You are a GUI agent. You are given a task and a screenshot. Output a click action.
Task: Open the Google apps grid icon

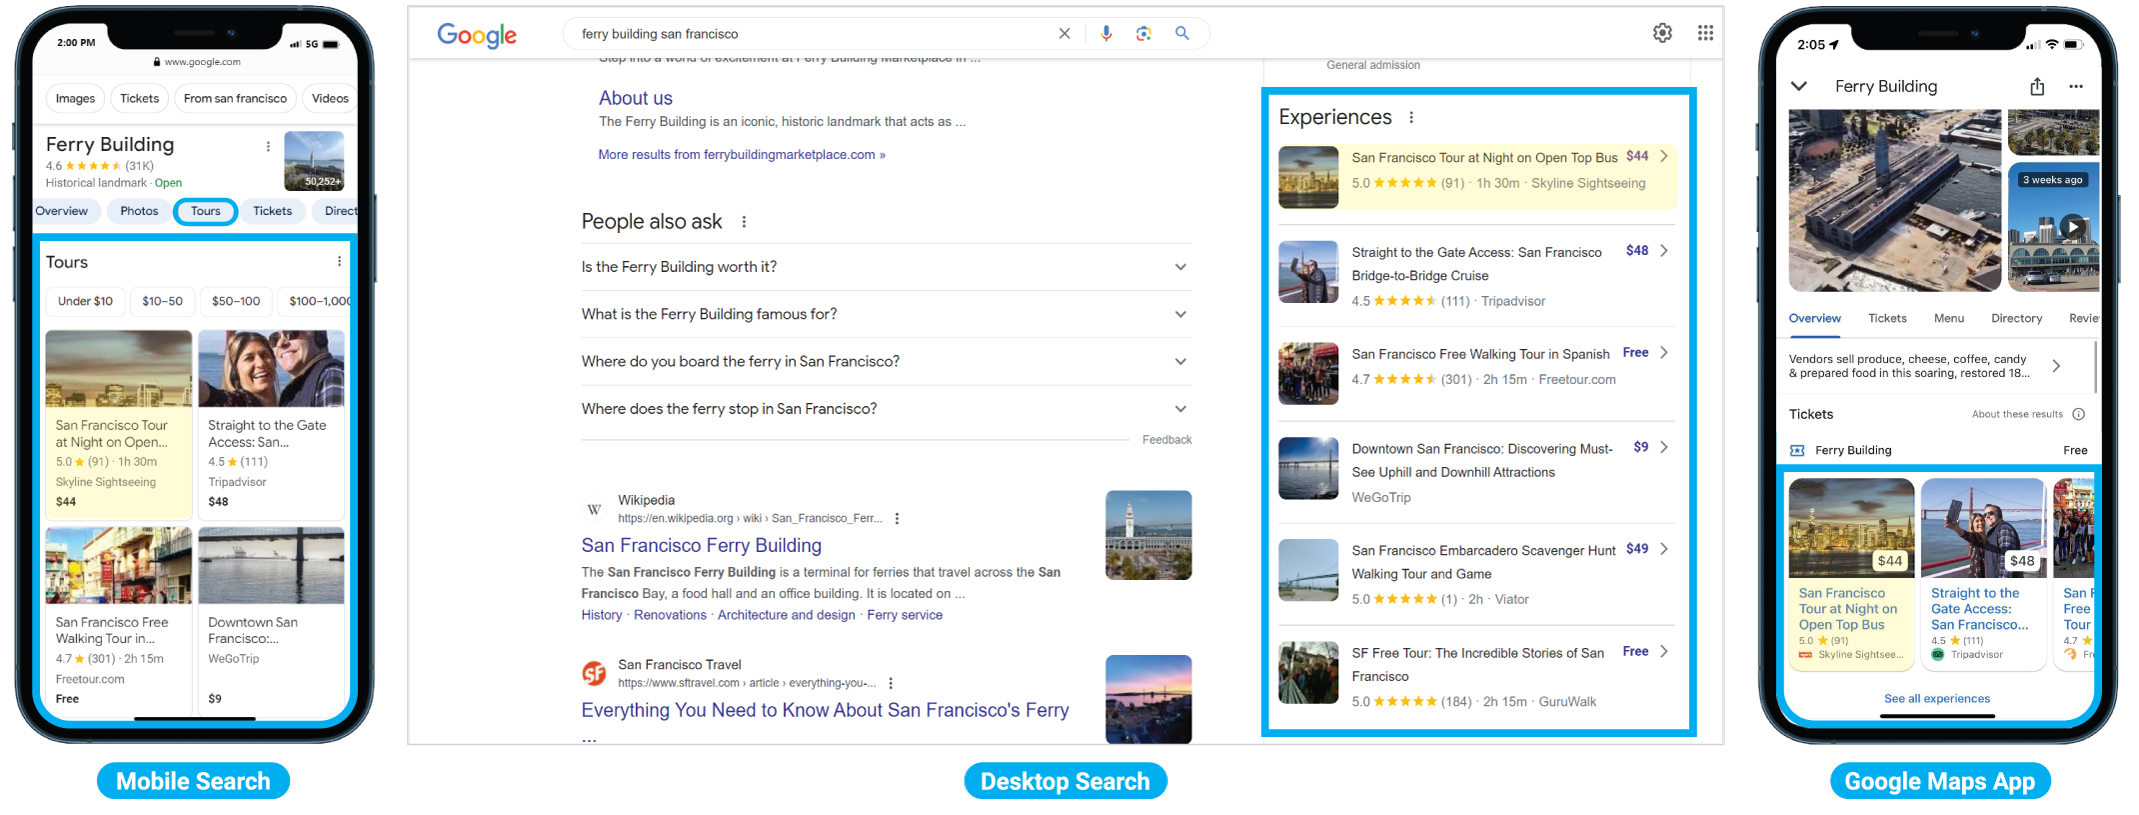(1706, 33)
